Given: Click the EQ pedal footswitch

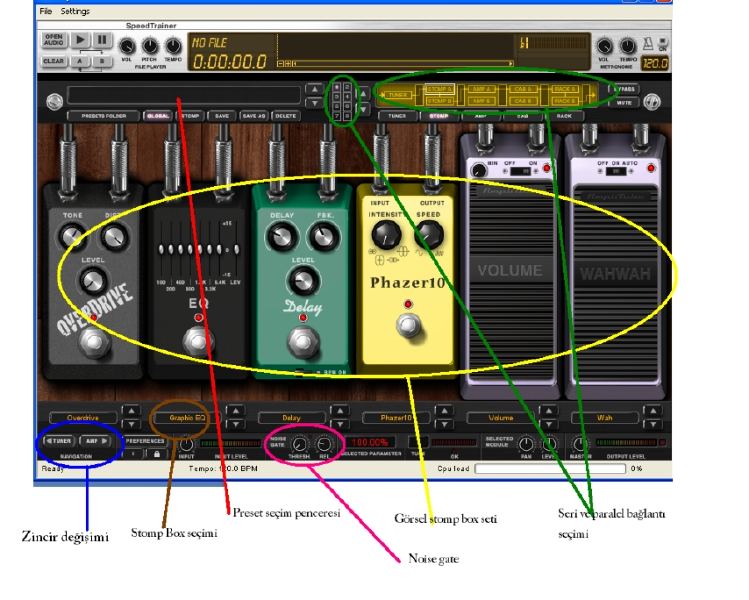Looking at the screenshot, I should [196, 344].
